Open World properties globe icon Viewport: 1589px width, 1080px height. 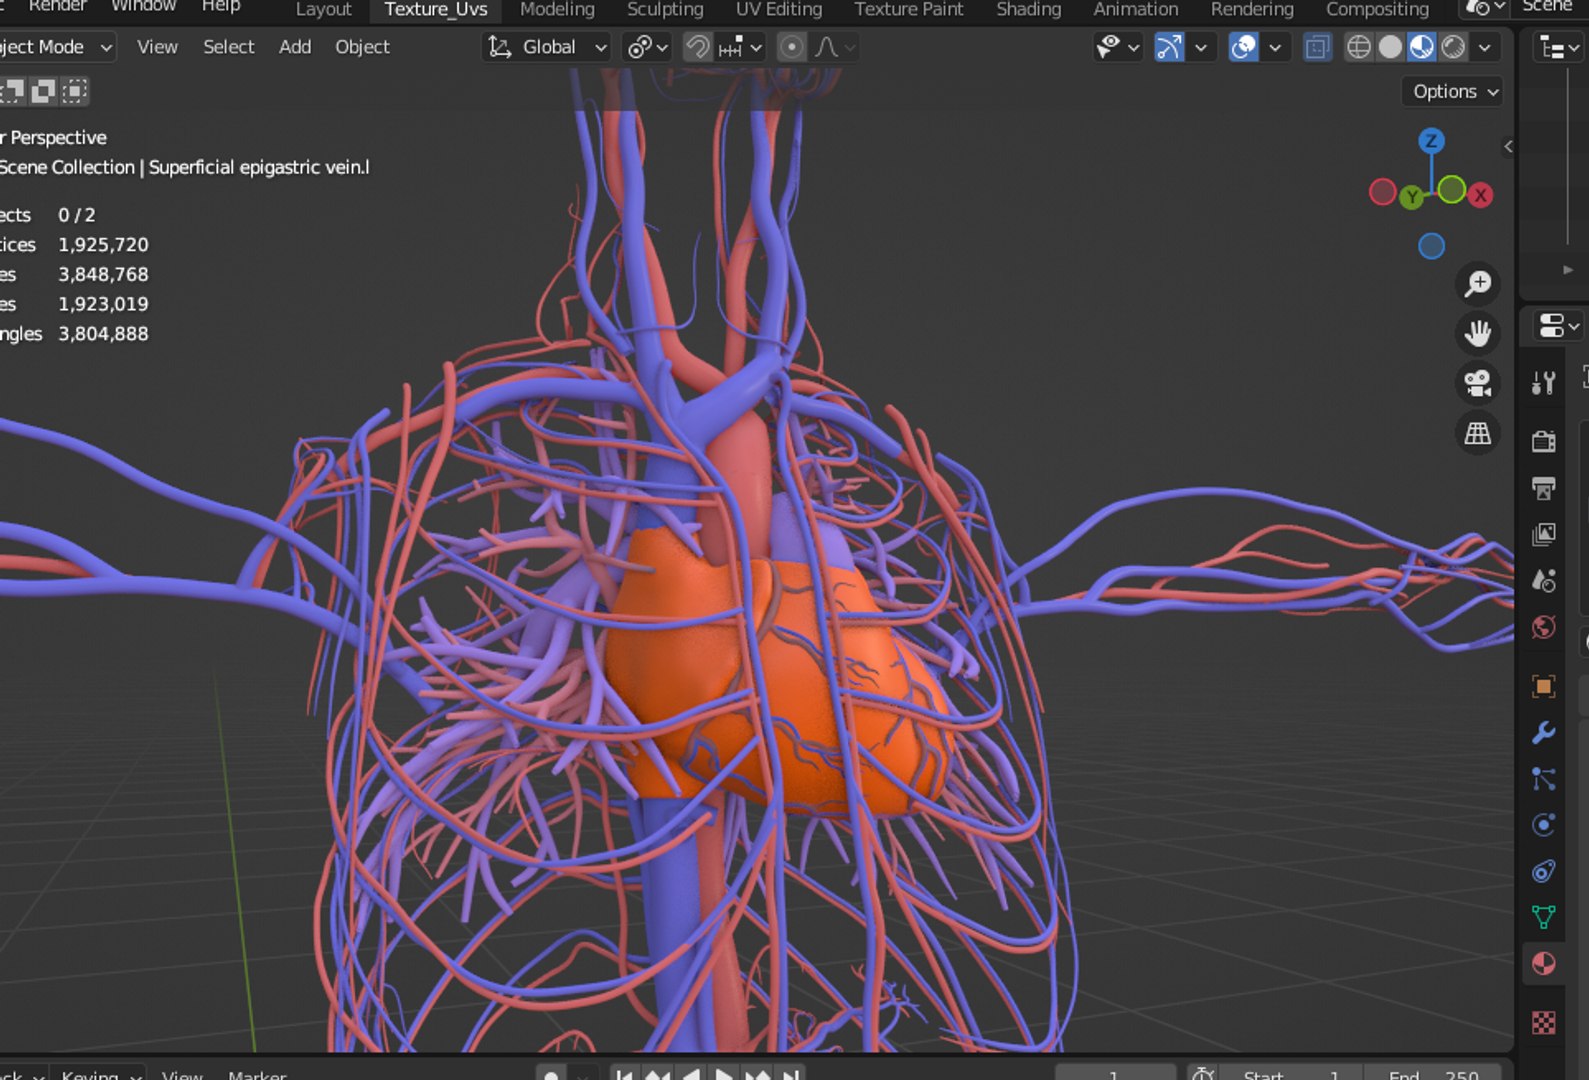[1543, 627]
